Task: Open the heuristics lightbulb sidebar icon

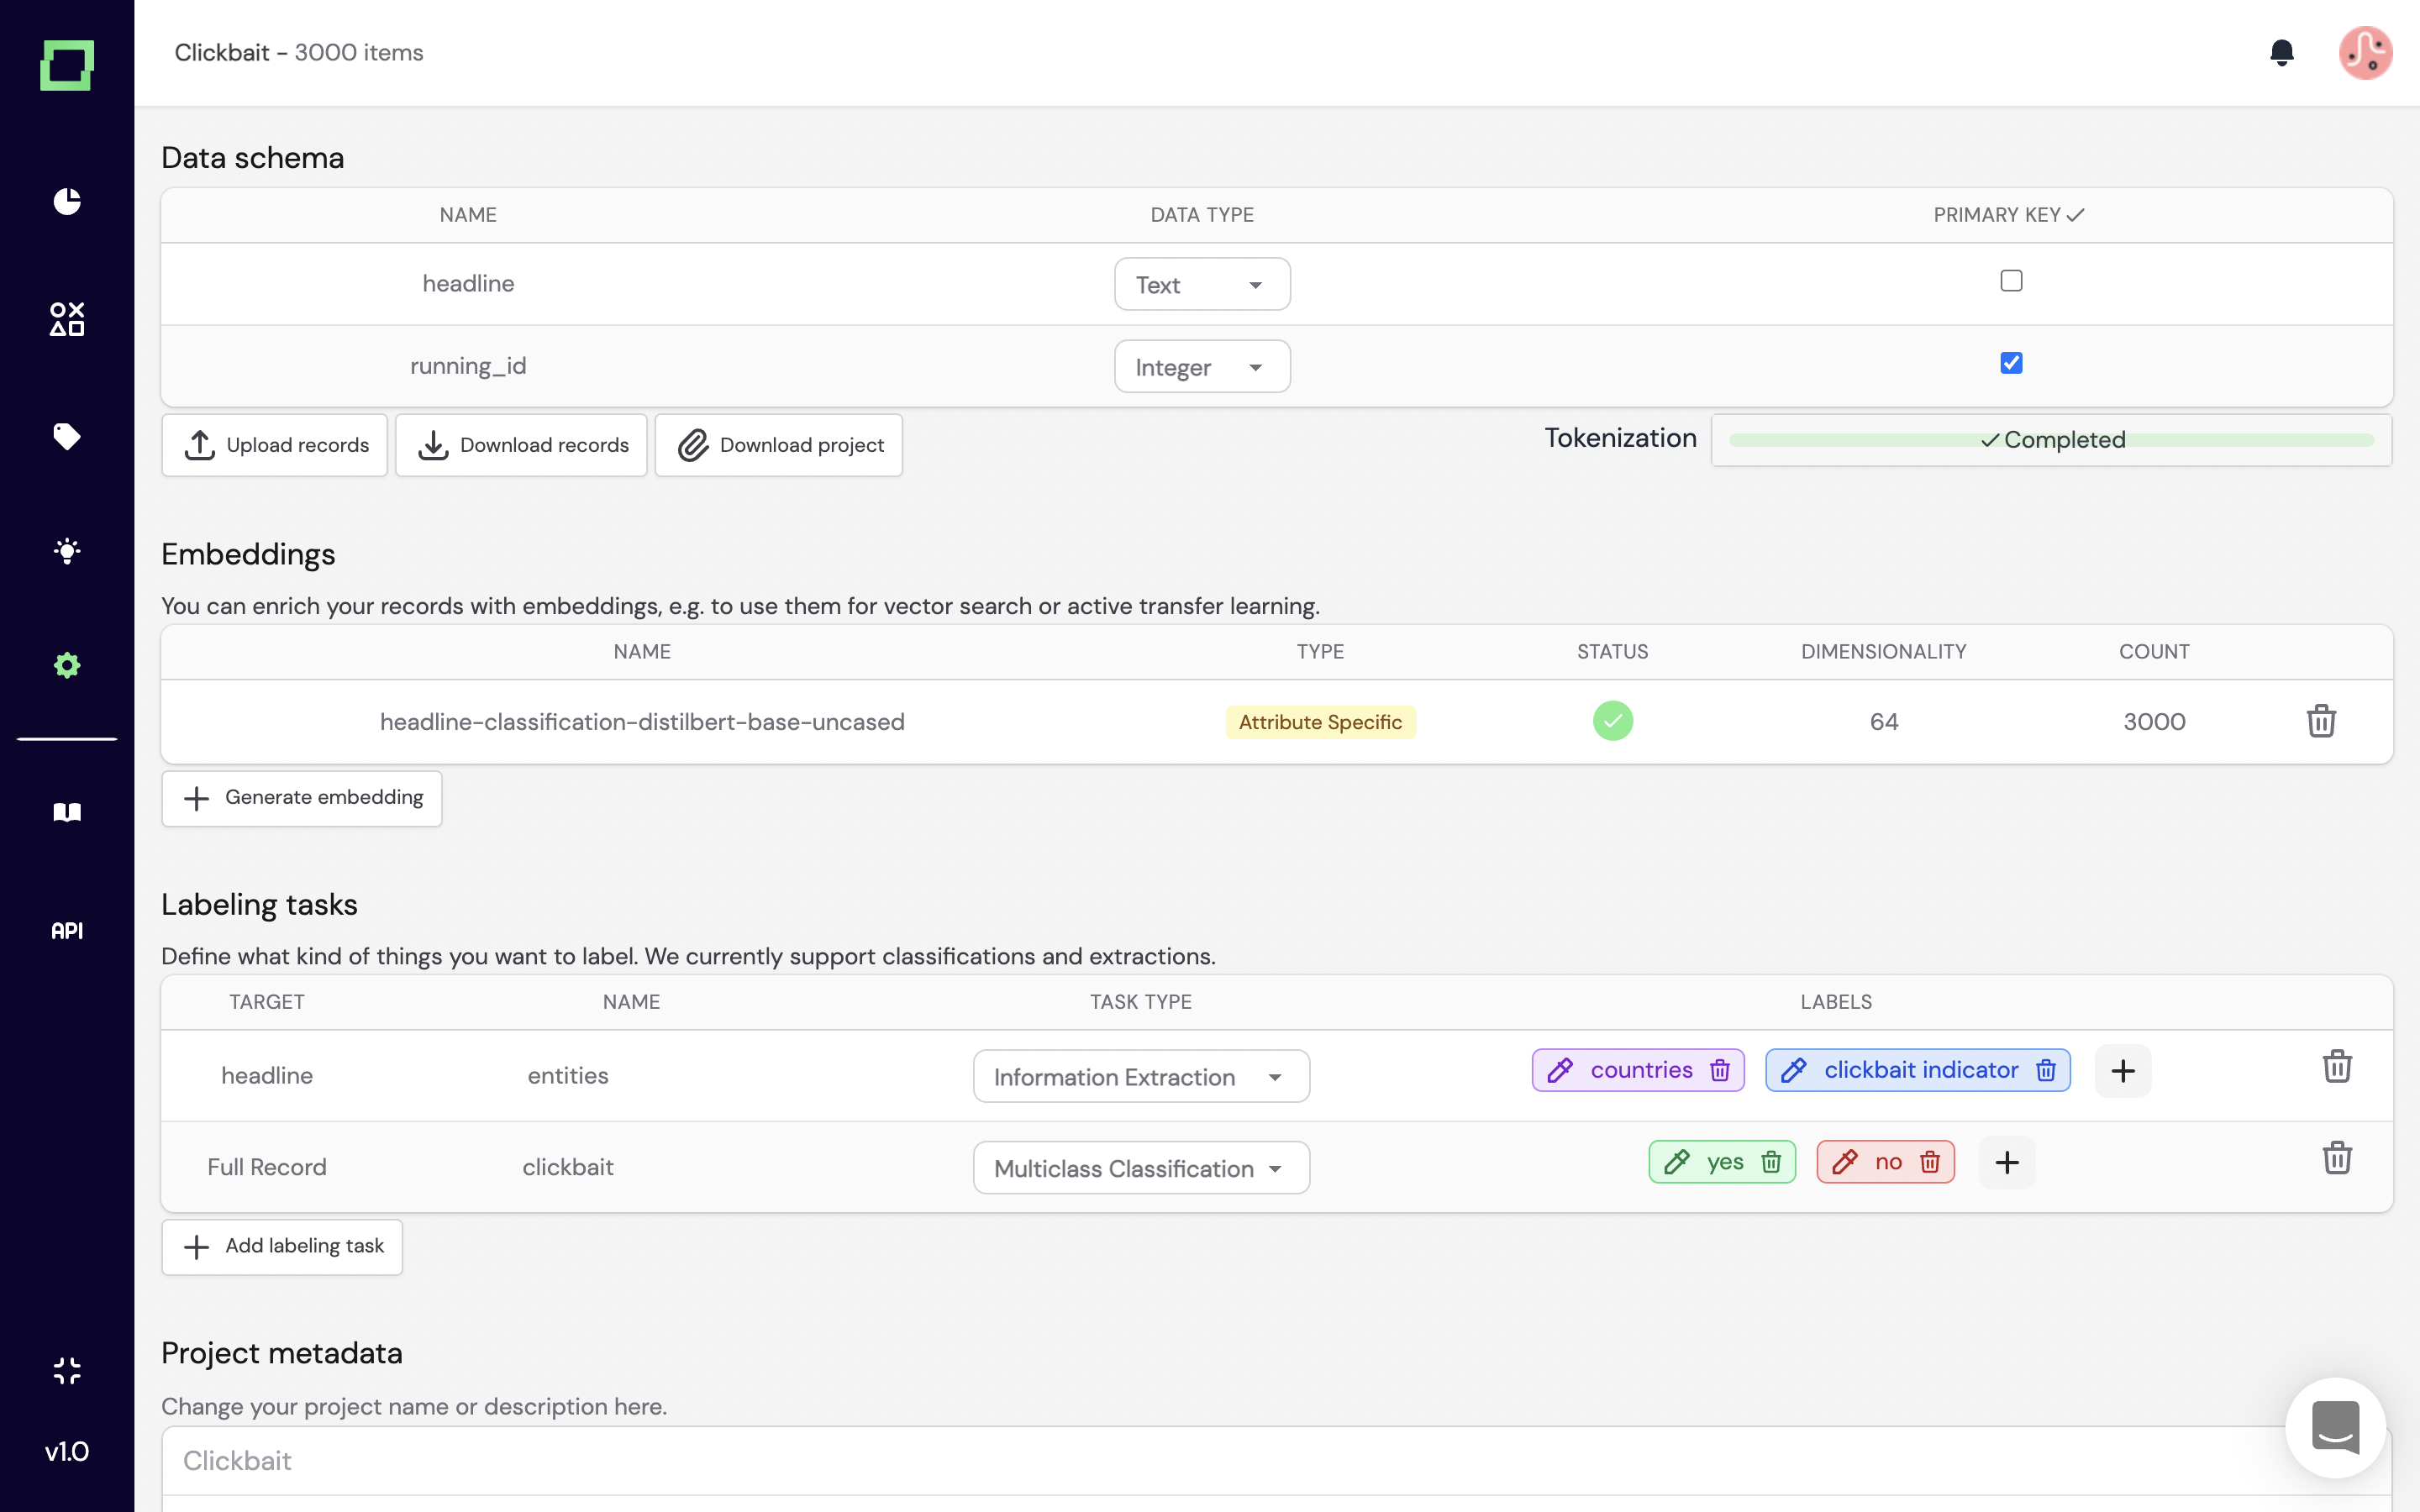Action: [x=67, y=551]
